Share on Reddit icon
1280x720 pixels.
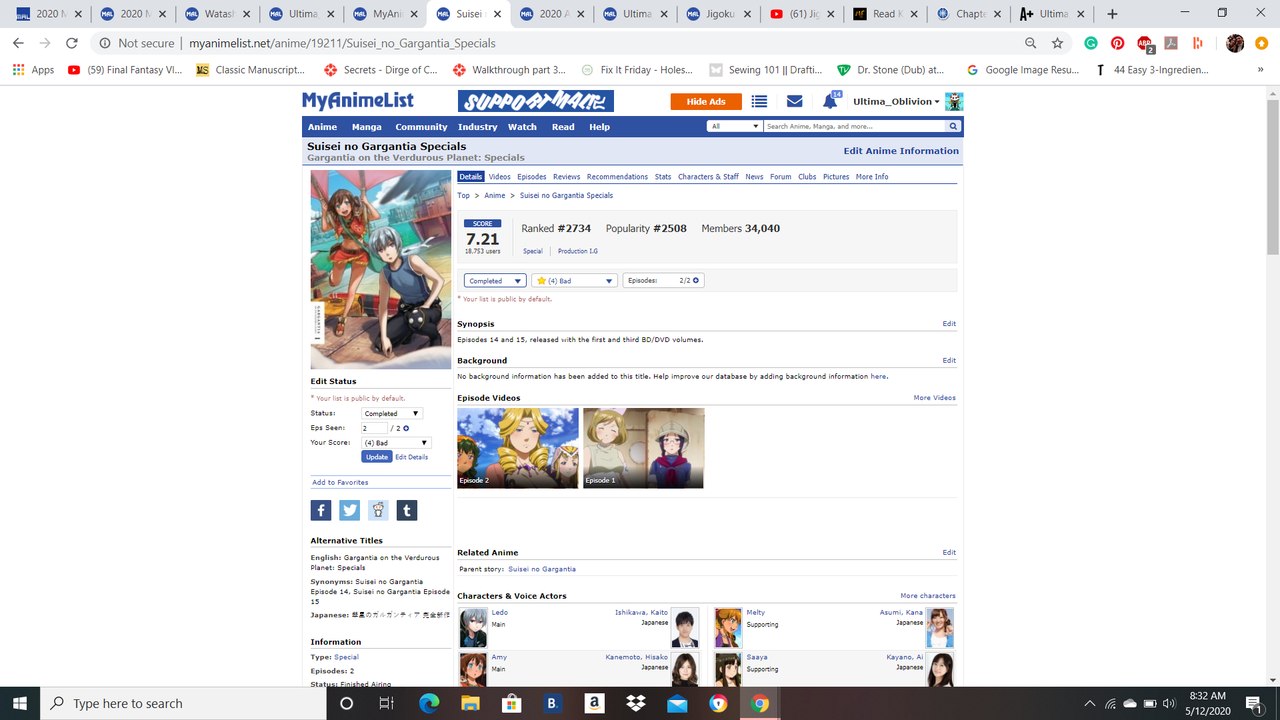tap(378, 510)
